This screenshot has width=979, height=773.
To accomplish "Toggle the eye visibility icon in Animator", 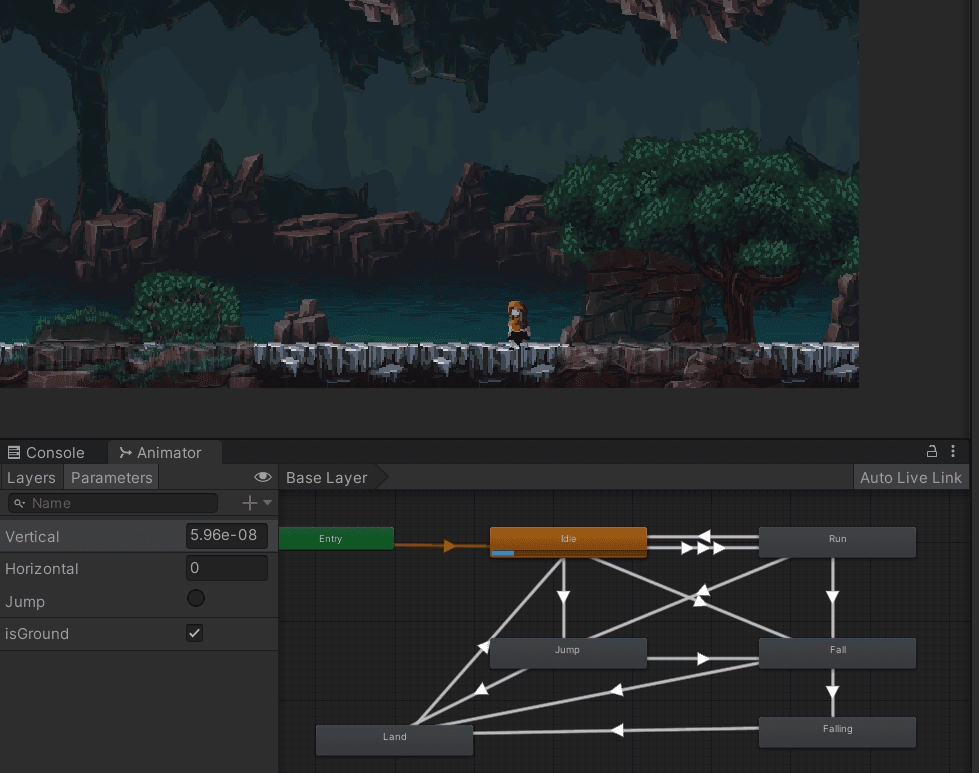I will [263, 477].
